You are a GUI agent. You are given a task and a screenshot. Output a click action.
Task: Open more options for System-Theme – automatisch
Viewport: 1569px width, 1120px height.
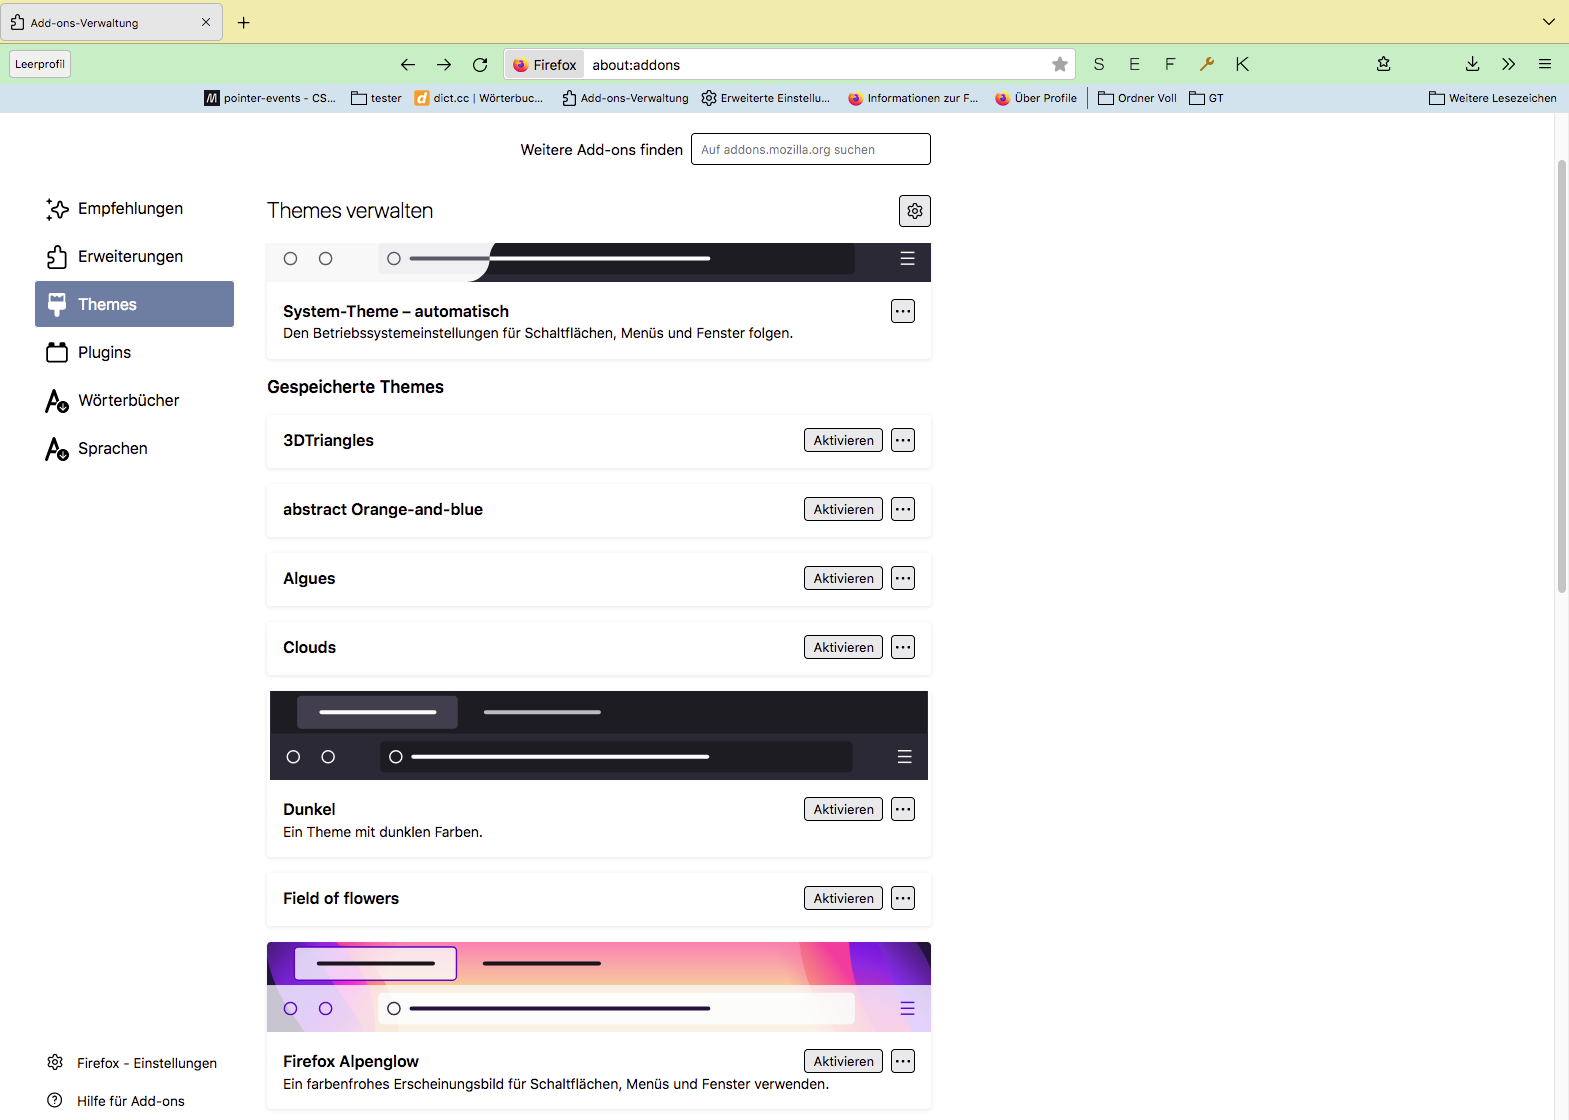coord(903,311)
